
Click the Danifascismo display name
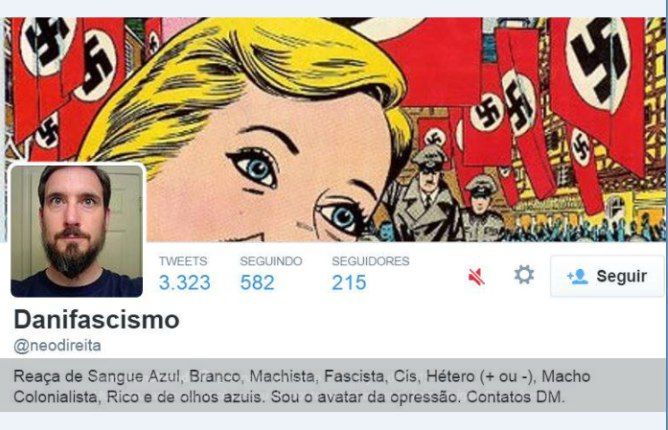97,320
